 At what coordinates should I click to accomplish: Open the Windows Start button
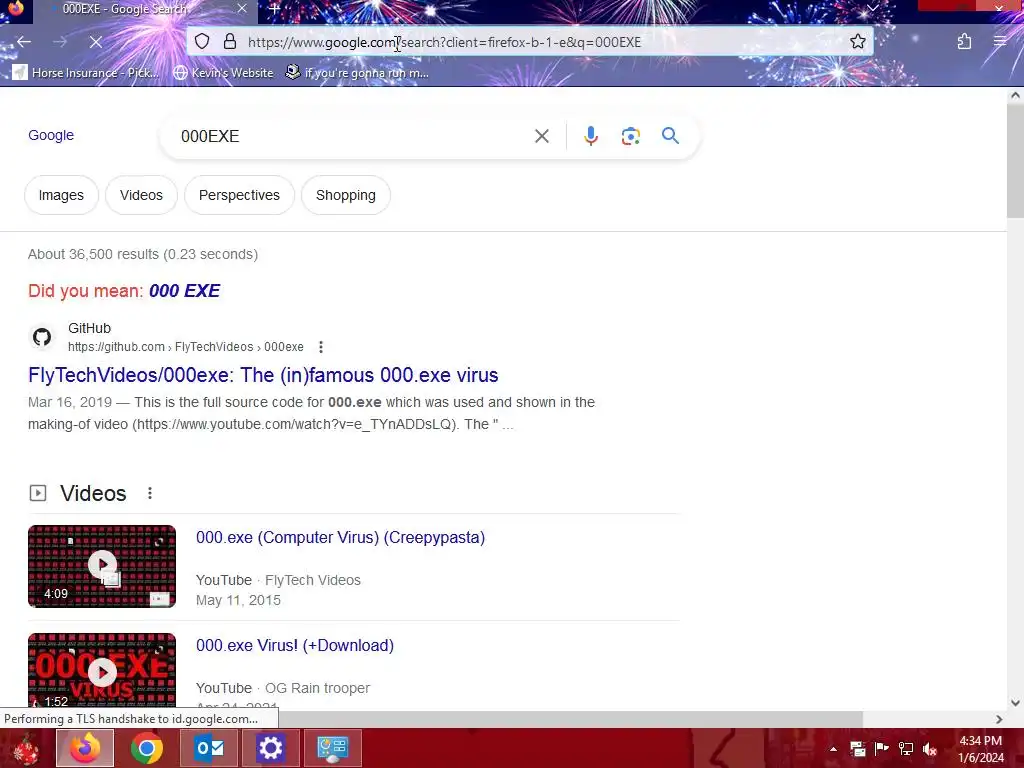click(x=25, y=748)
